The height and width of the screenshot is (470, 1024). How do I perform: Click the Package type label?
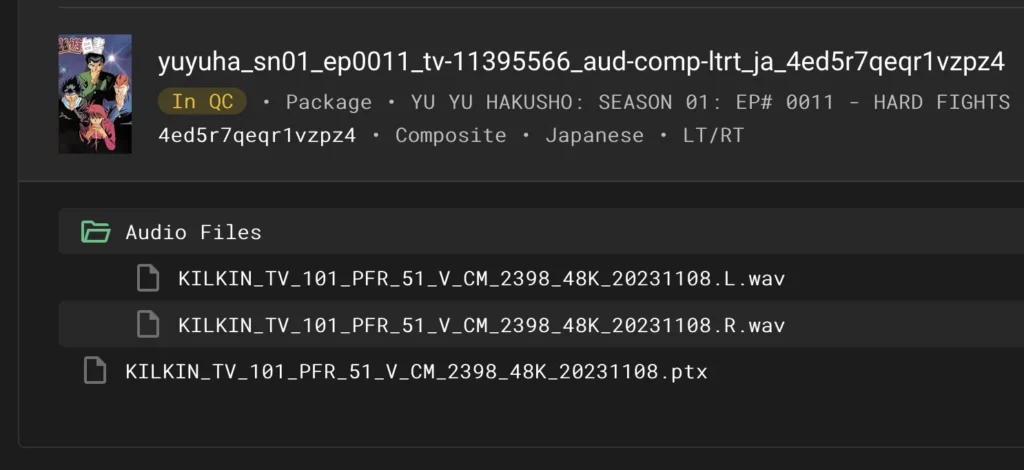[x=328, y=102]
